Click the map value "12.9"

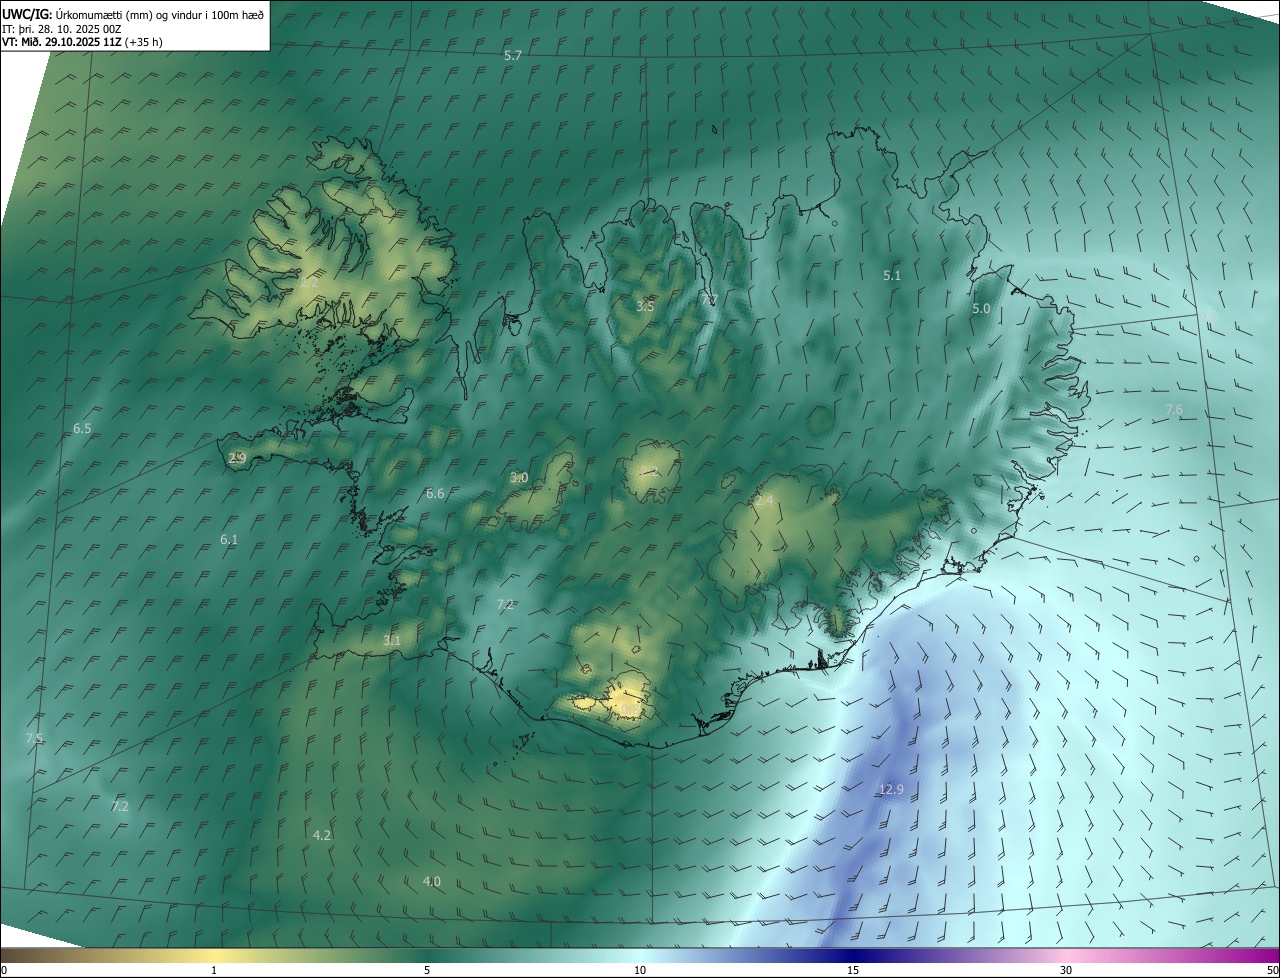click(891, 790)
